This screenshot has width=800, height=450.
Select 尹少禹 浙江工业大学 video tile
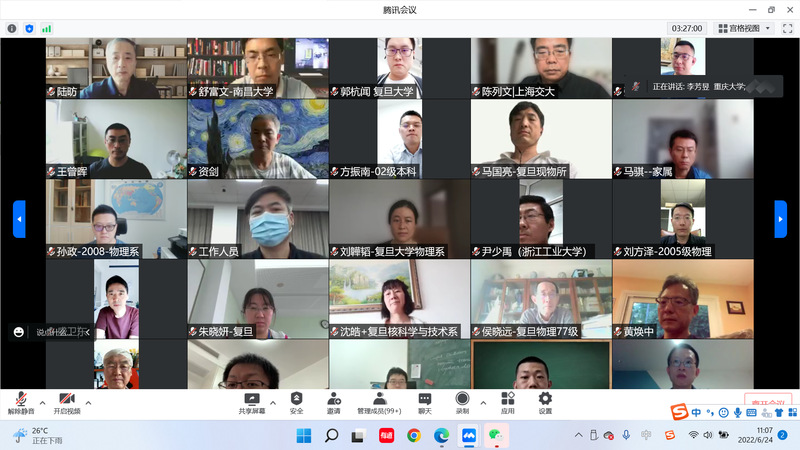[x=541, y=219]
